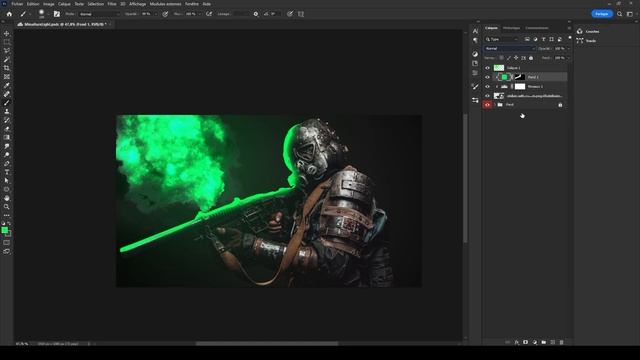Toggle pressure for opacity in options bar
Screen dimensions: 640x360
click(x=165, y=14)
